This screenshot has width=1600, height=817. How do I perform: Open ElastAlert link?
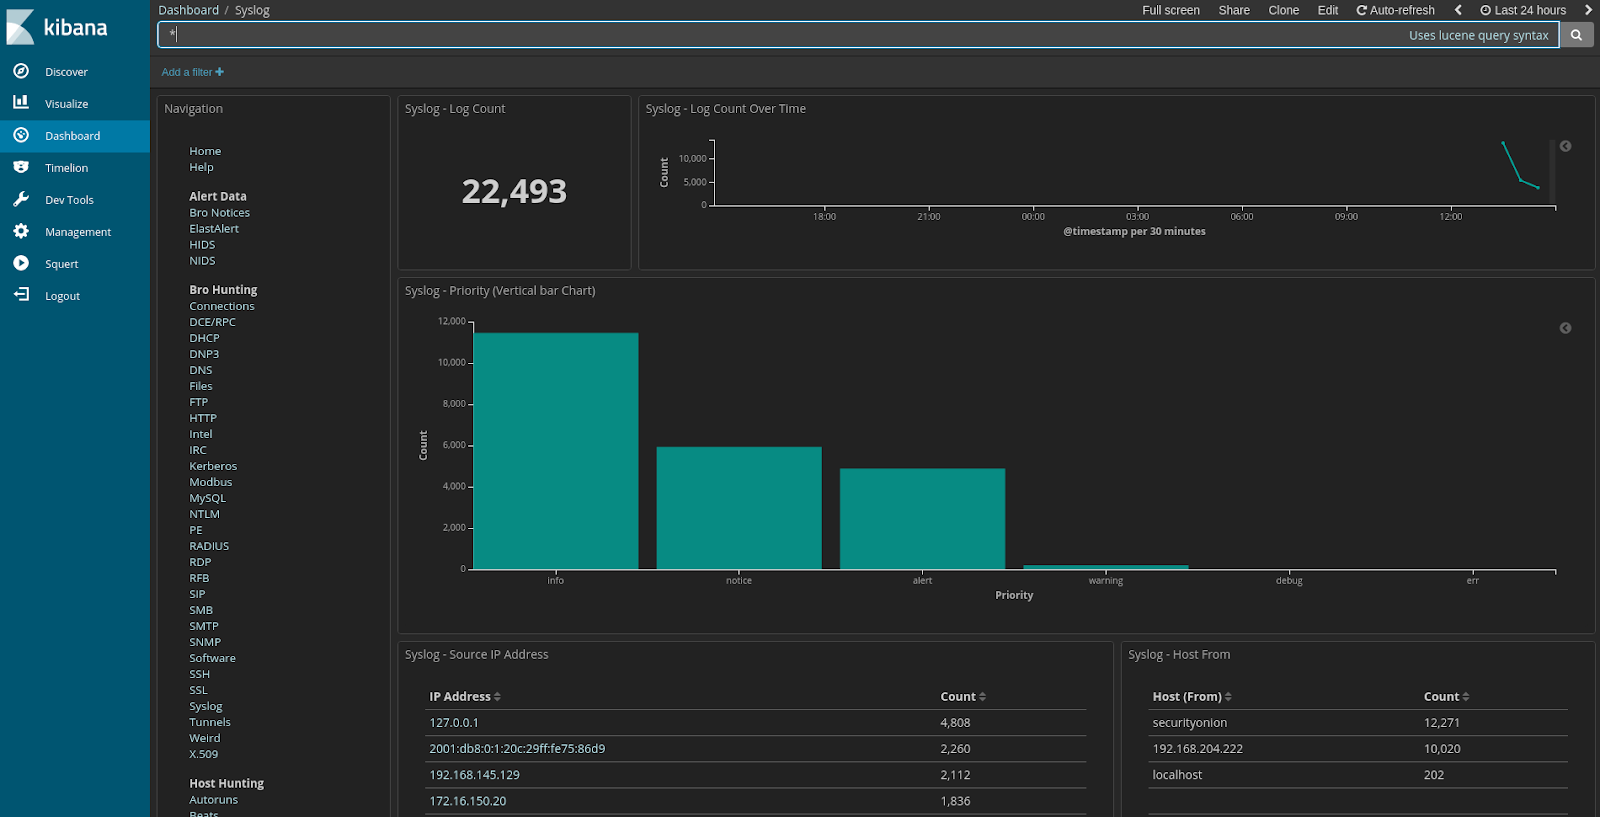(214, 229)
